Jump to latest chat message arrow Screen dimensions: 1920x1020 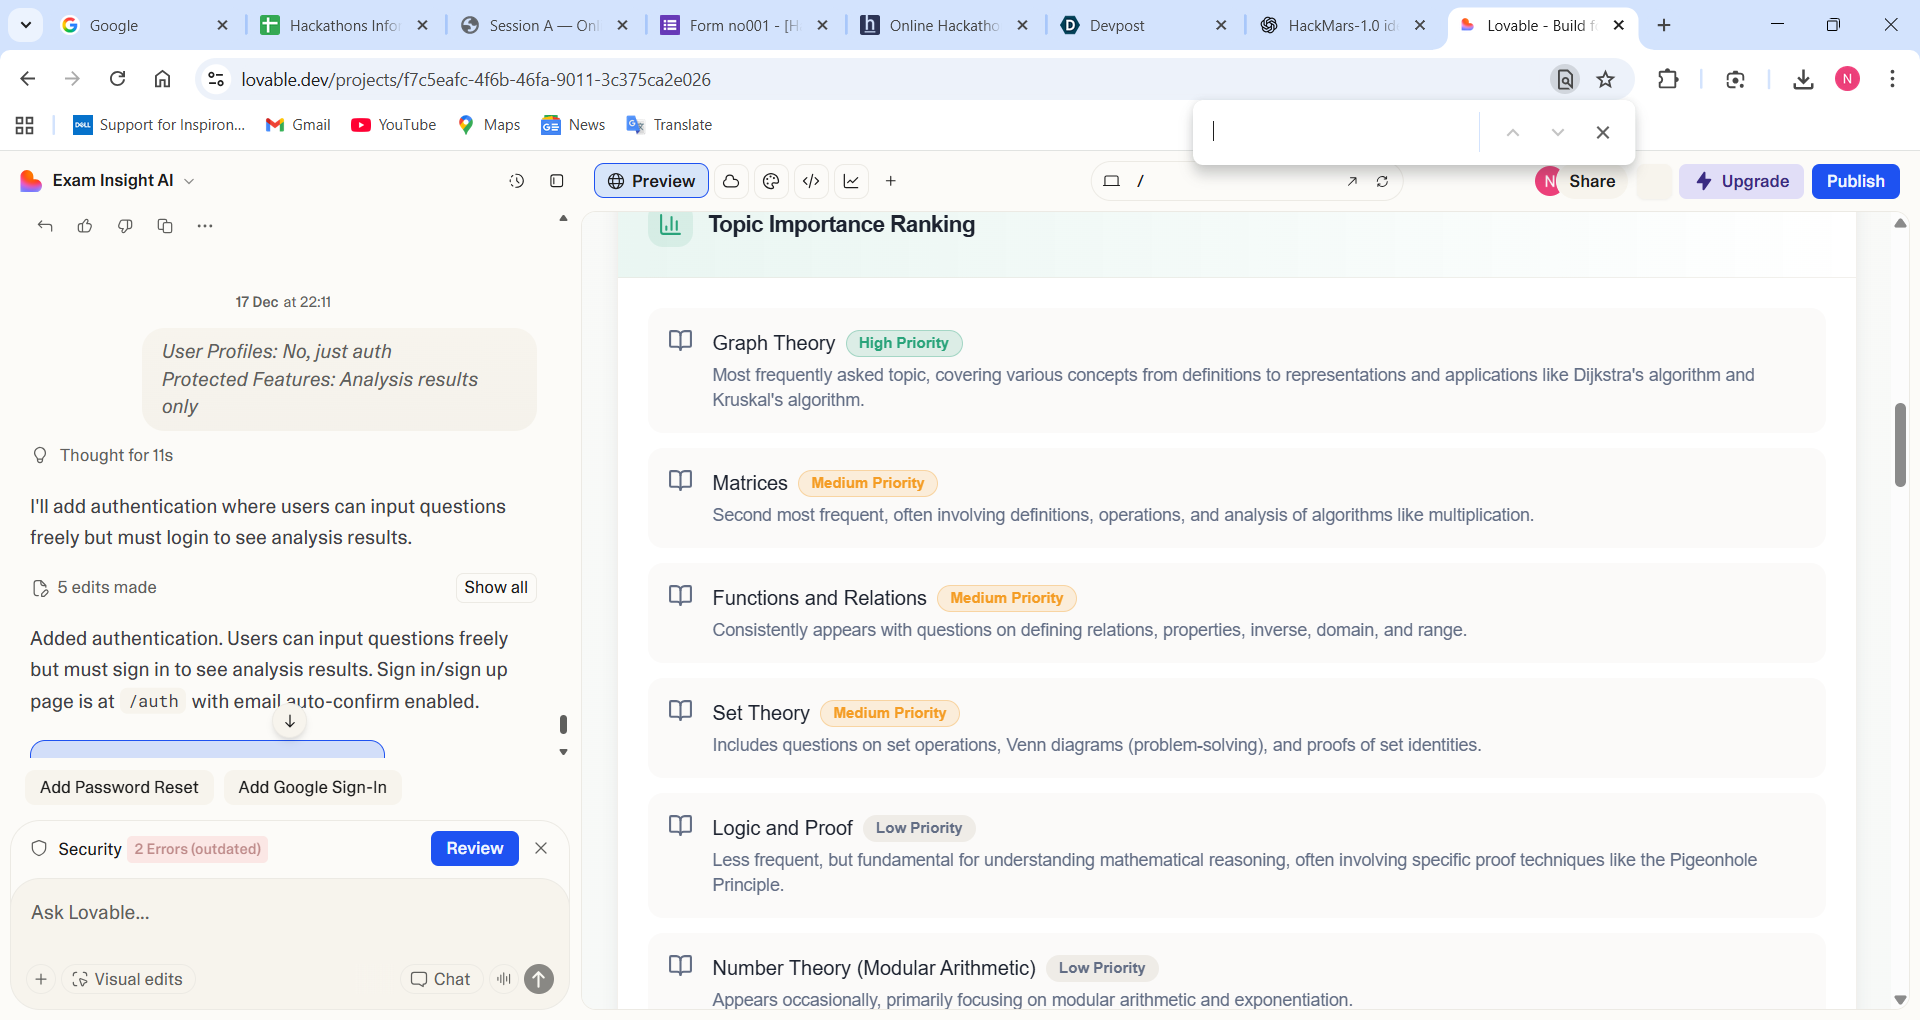coord(290,721)
